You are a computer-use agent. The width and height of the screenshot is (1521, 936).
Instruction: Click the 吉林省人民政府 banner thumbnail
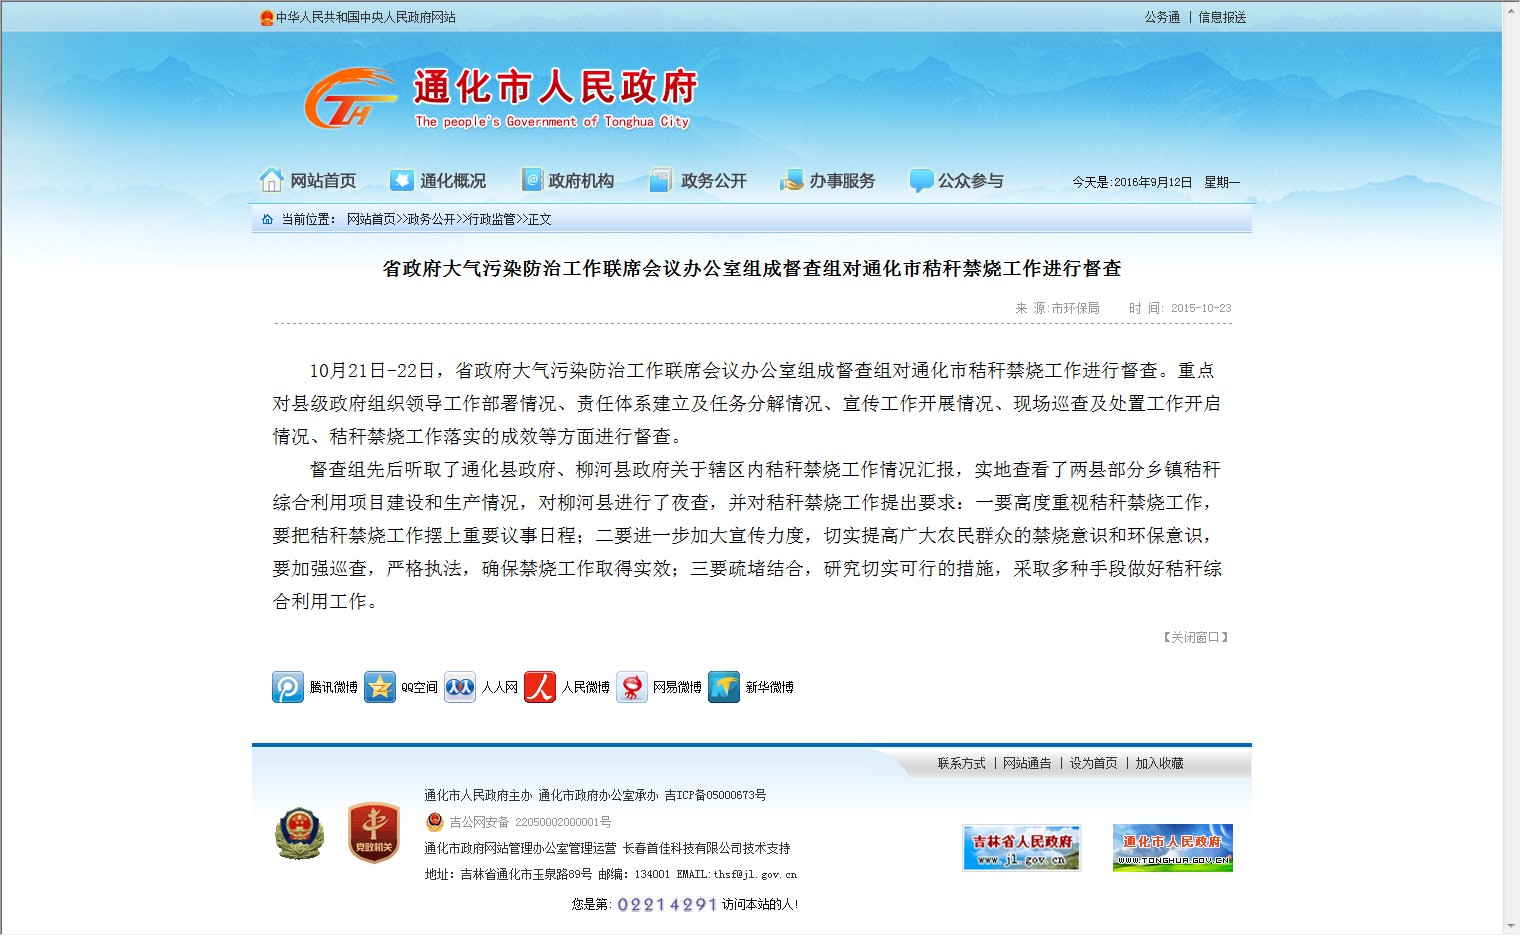click(x=1021, y=848)
